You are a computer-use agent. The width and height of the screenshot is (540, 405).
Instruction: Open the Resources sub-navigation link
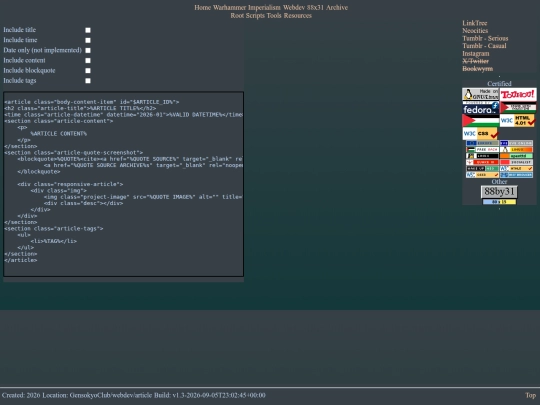(298, 15)
